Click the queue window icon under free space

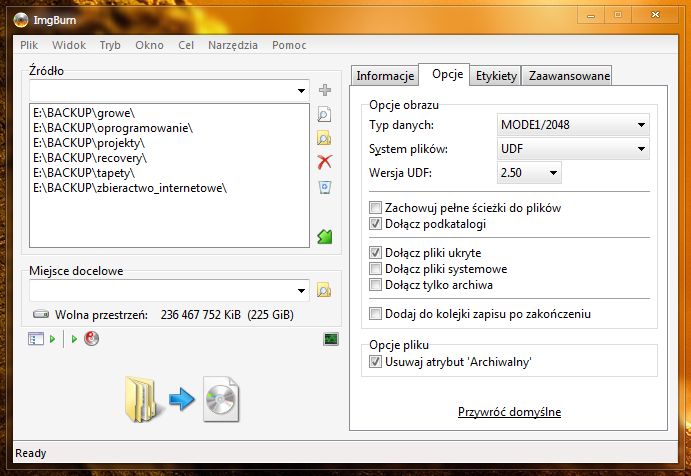coord(36,338)
